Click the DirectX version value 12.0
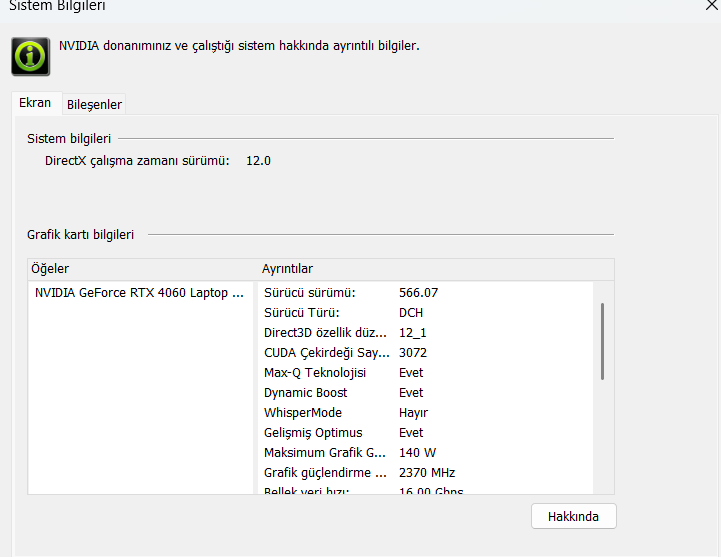Image resolution: width=721 pixels, height=557 pixels. [258, 161]
